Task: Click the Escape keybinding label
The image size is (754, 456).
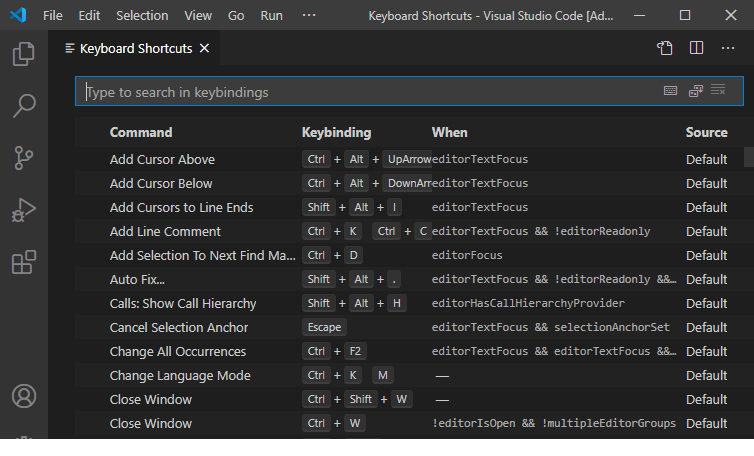Action: pos(324,327)
